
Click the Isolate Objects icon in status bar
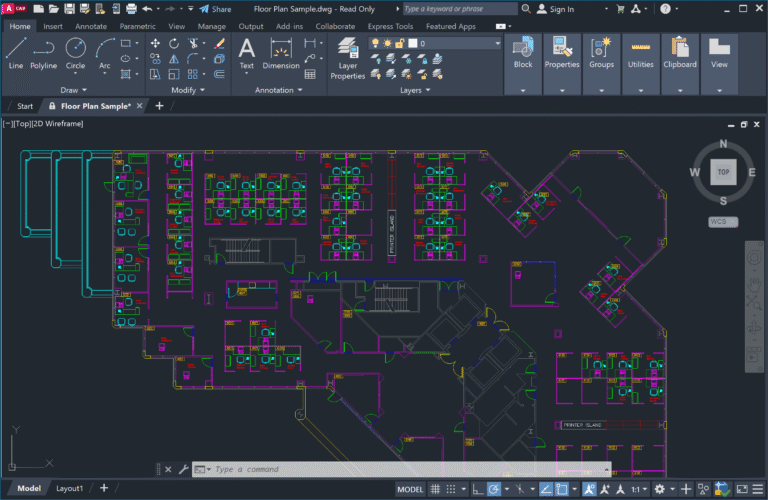pos(703,489)
